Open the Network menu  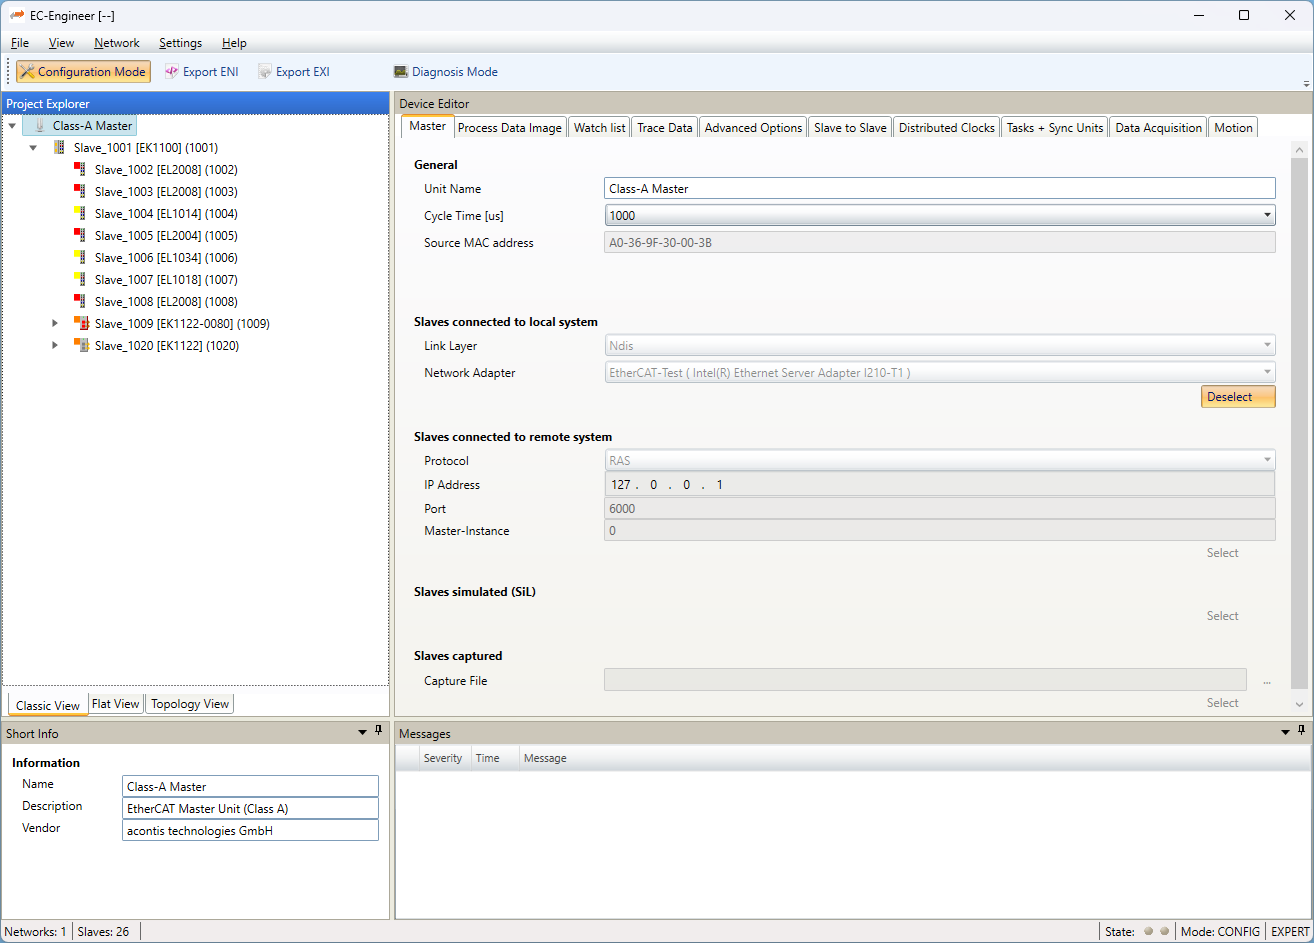tap(117, 43)
